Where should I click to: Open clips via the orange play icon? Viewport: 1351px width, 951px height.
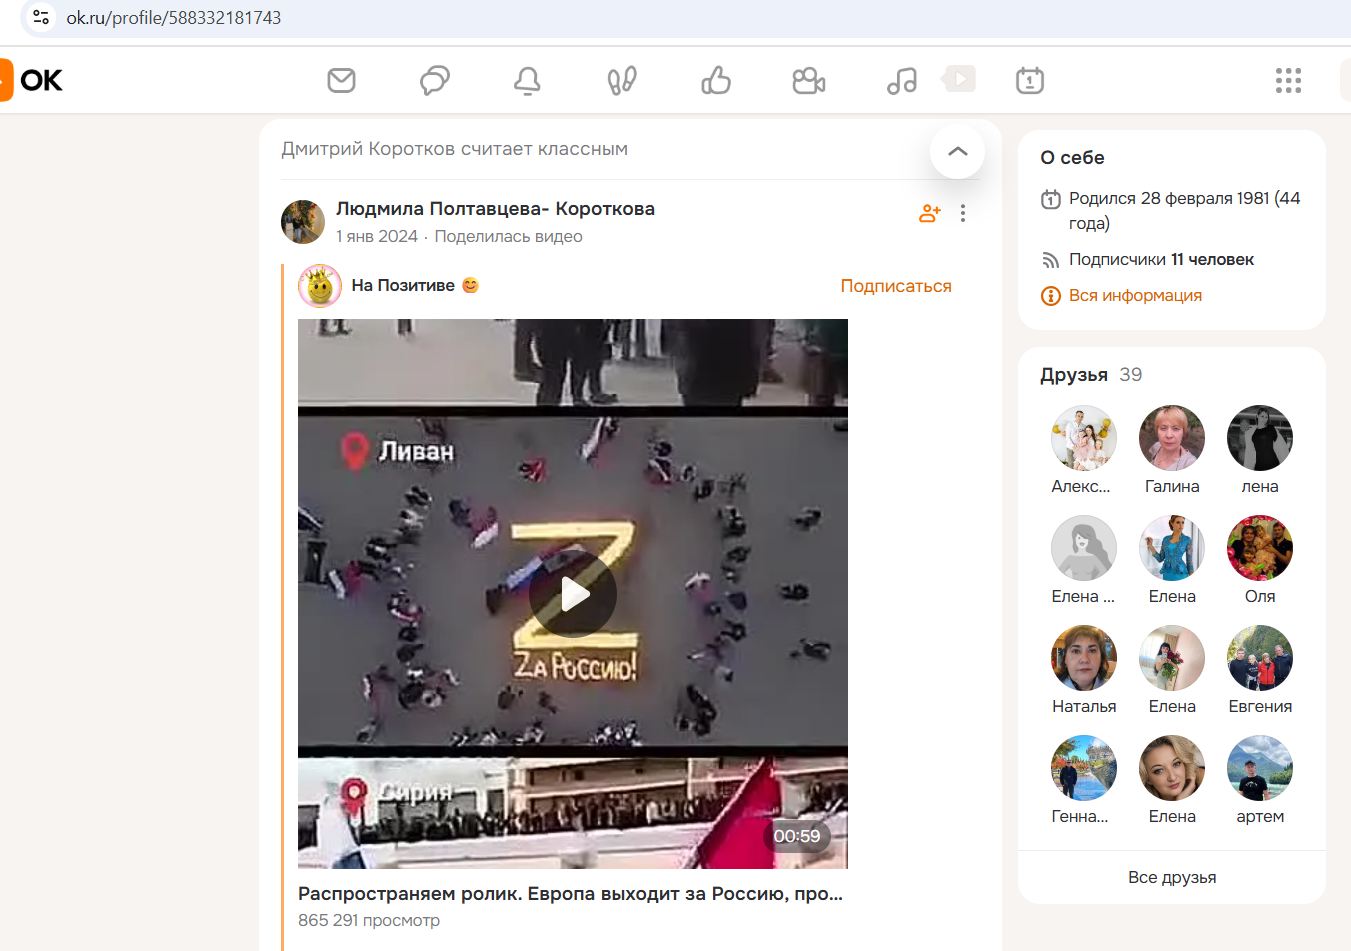click(958, 80)
